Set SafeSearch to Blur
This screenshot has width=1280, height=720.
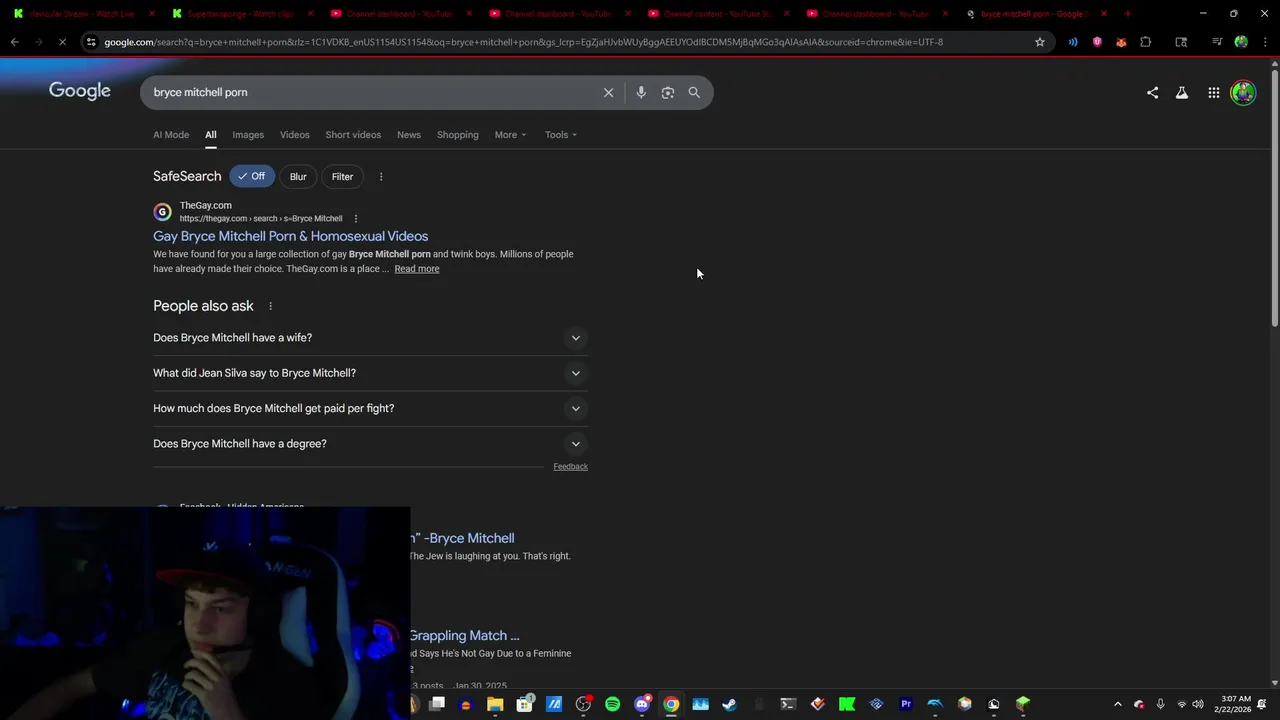298,177
